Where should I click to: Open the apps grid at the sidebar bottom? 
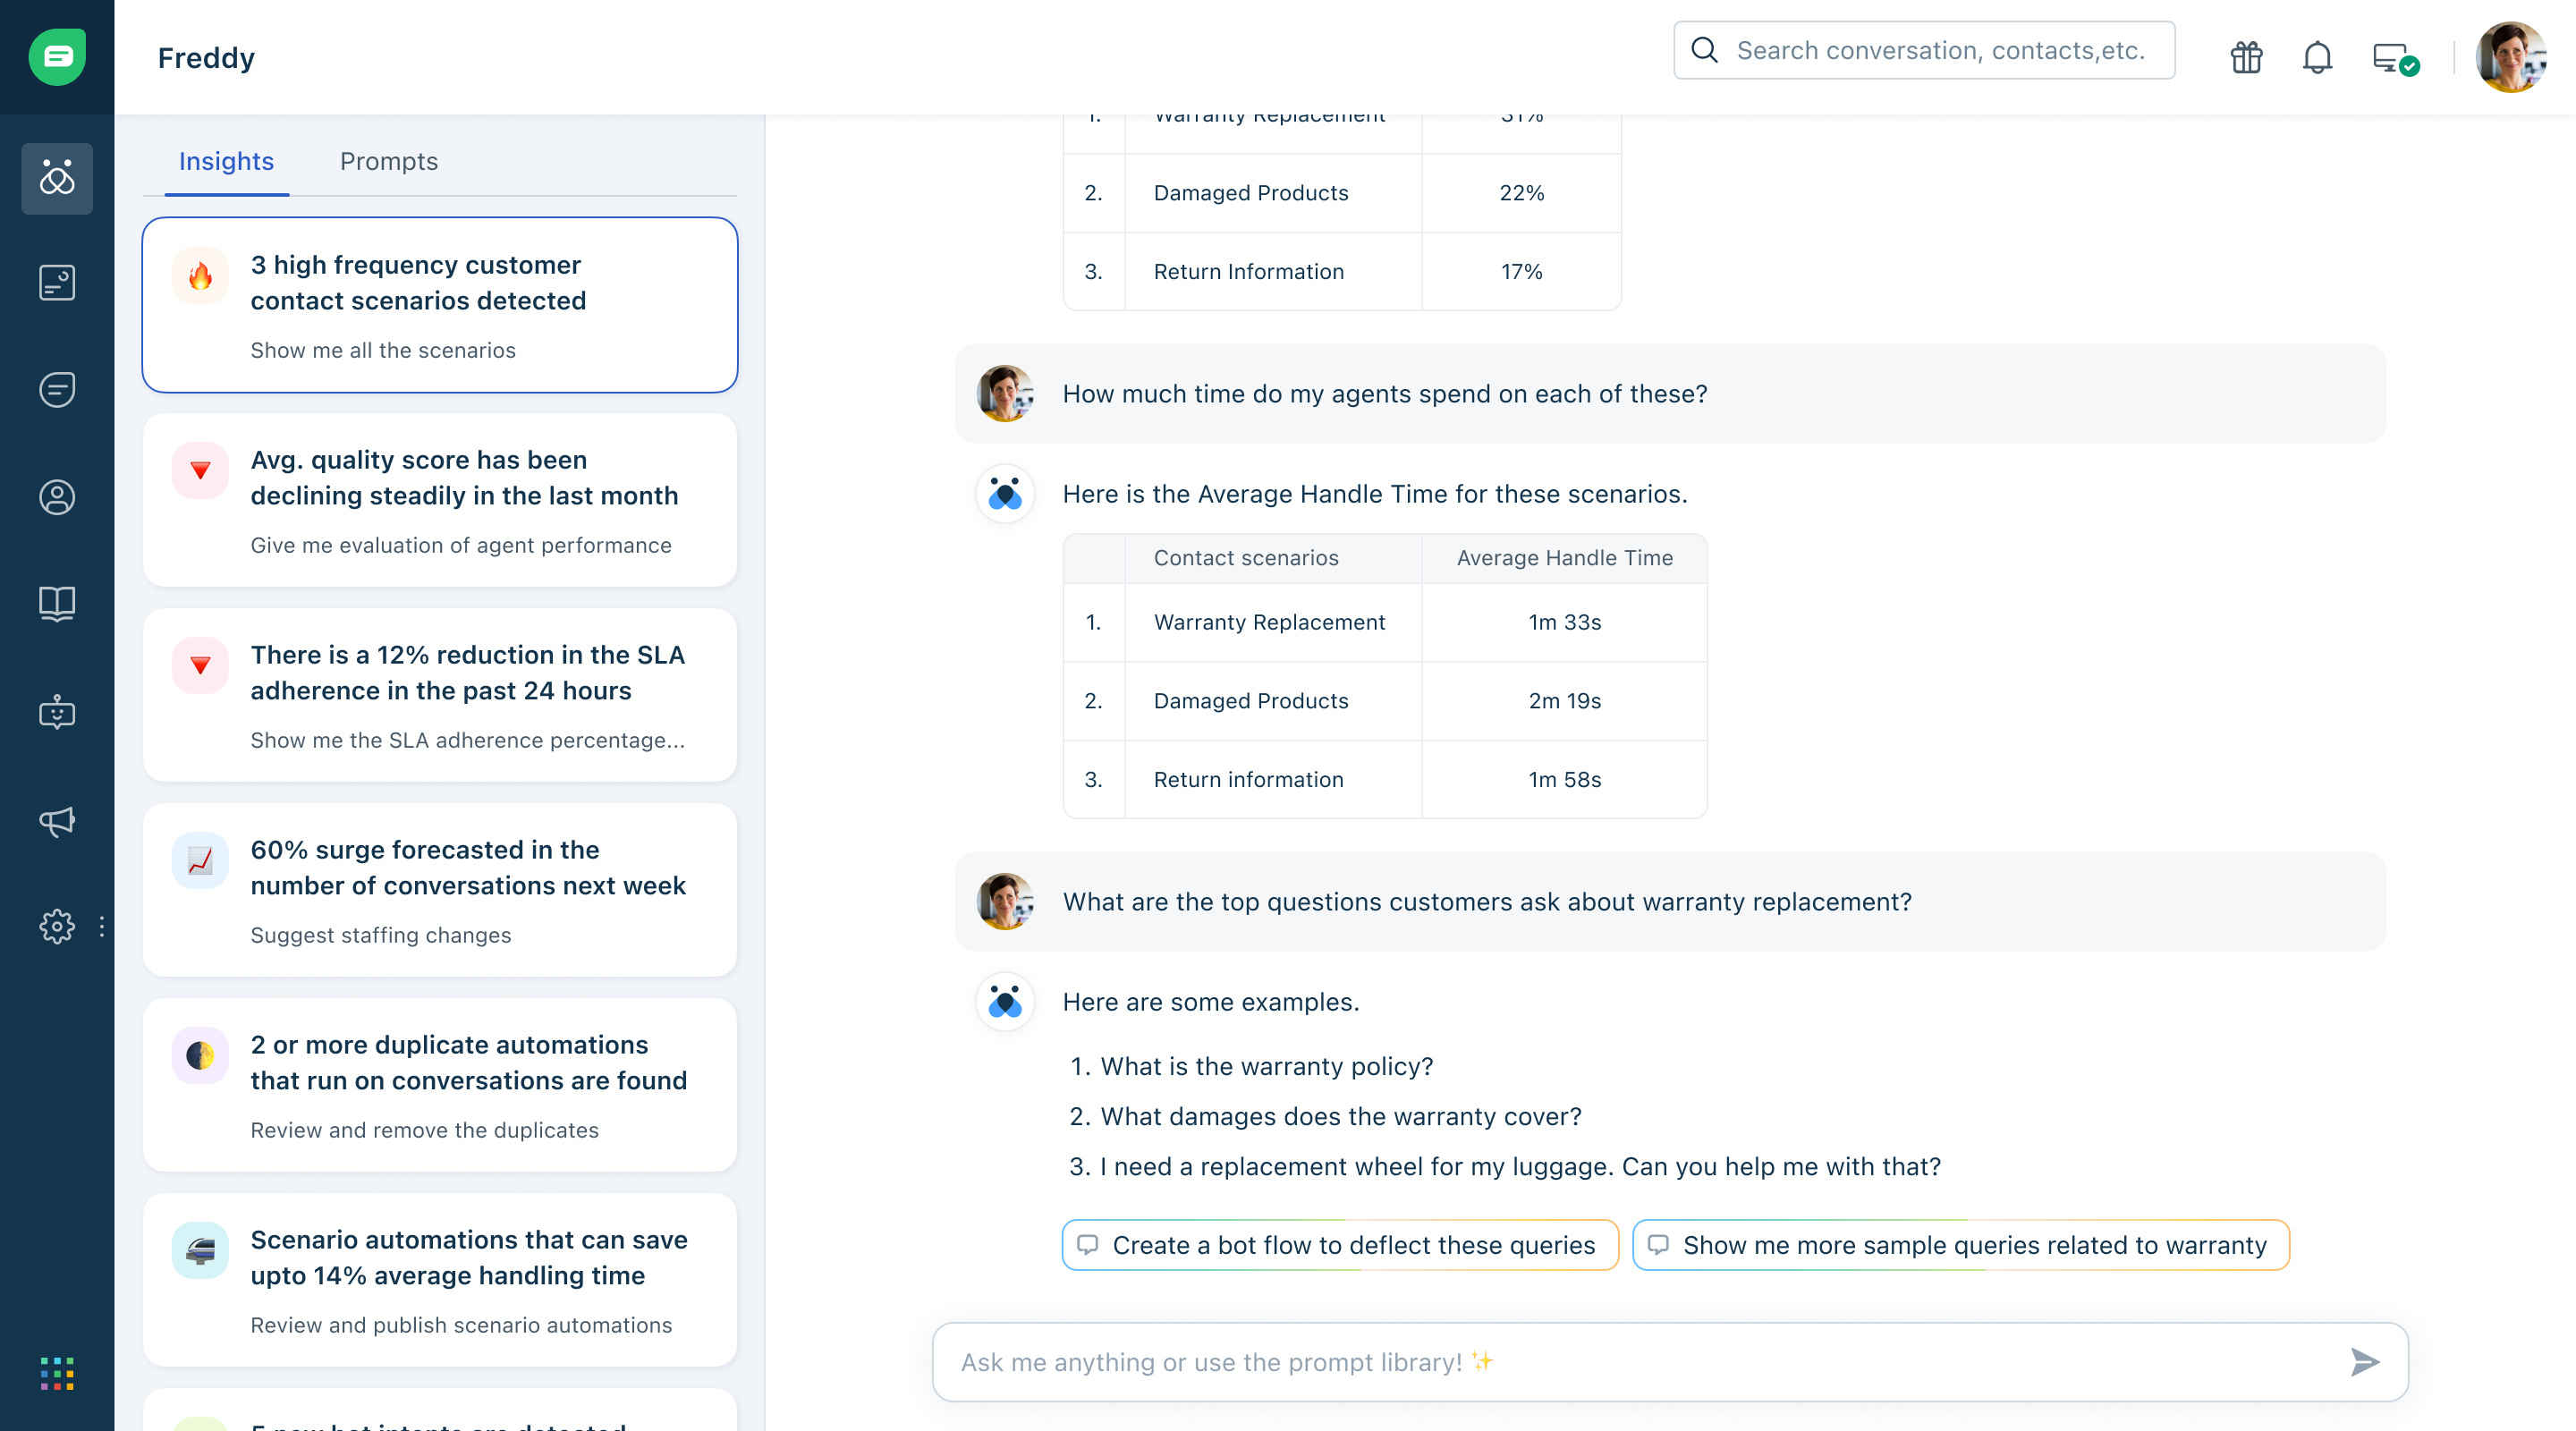[57, 1372]
